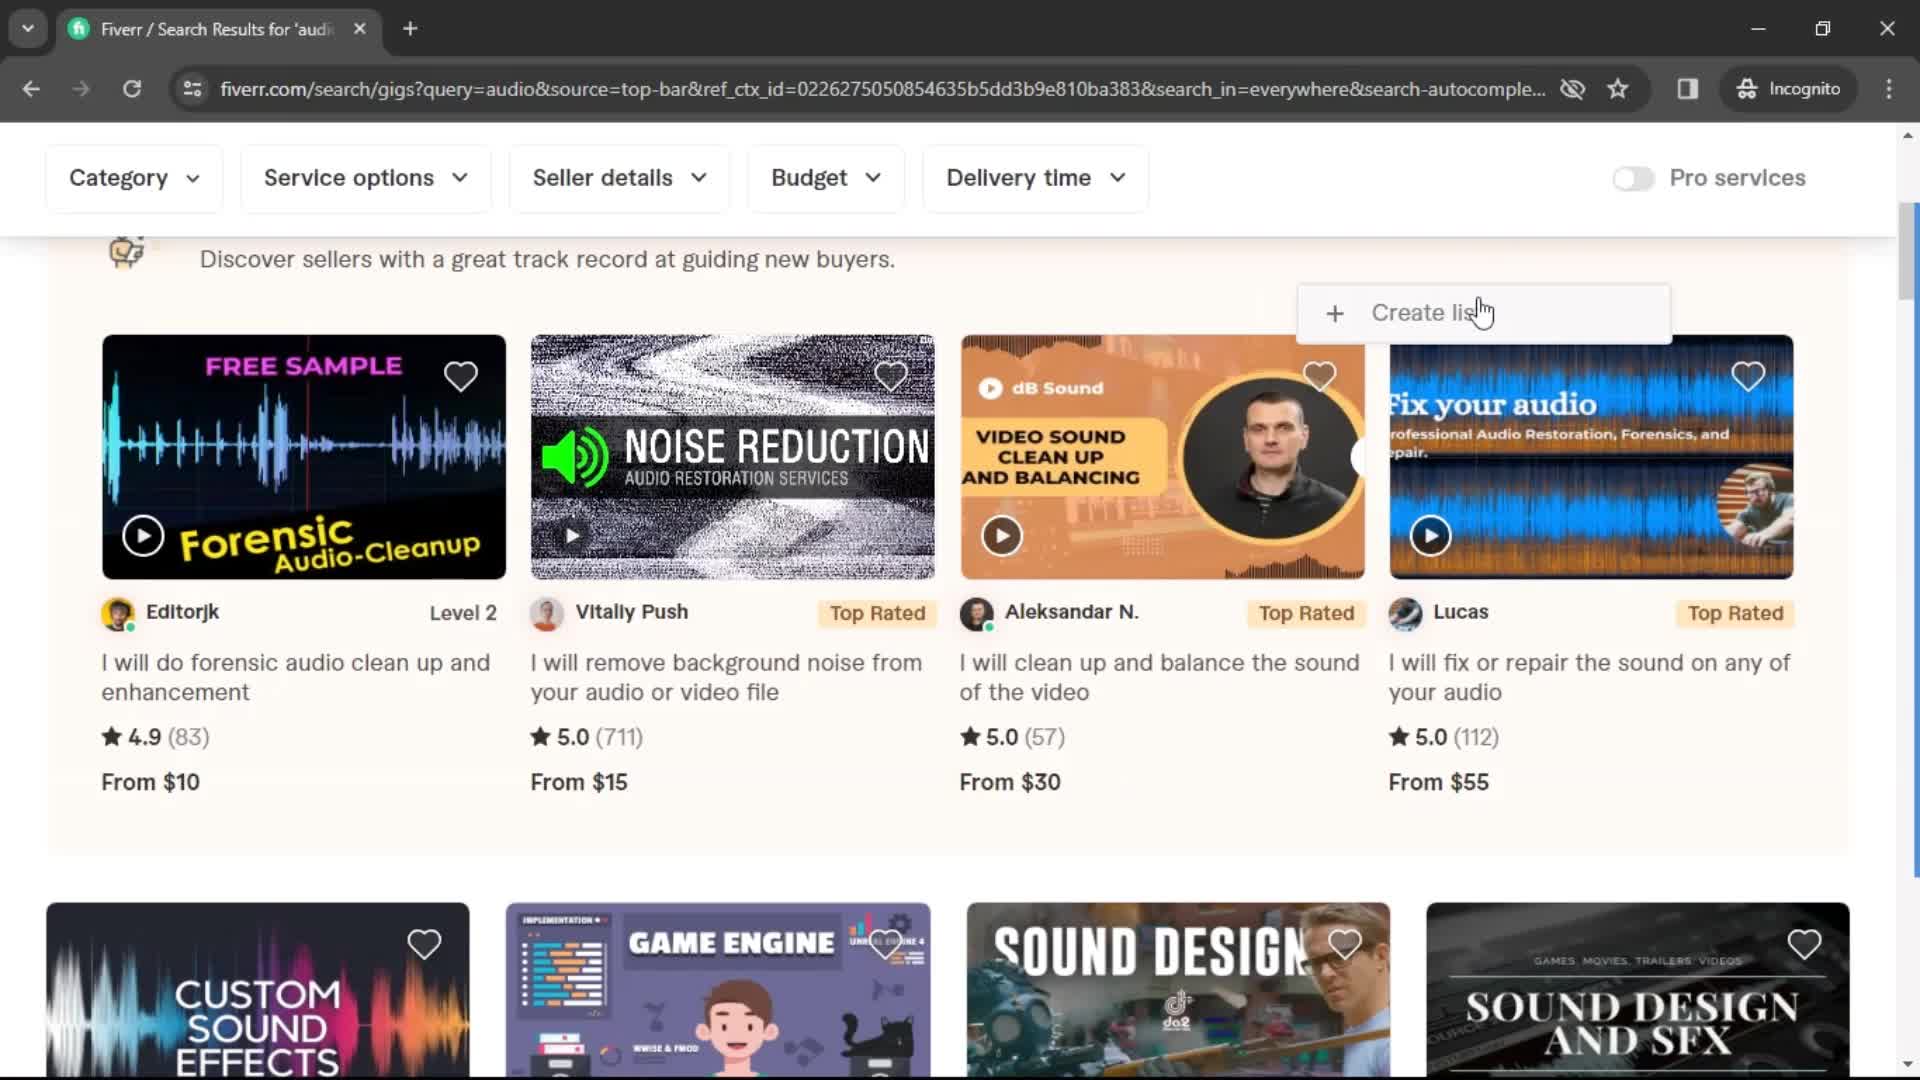Screen dimensions: 1920x1080
Task: Open a new browser tab
Action: [x=410, y=29]
